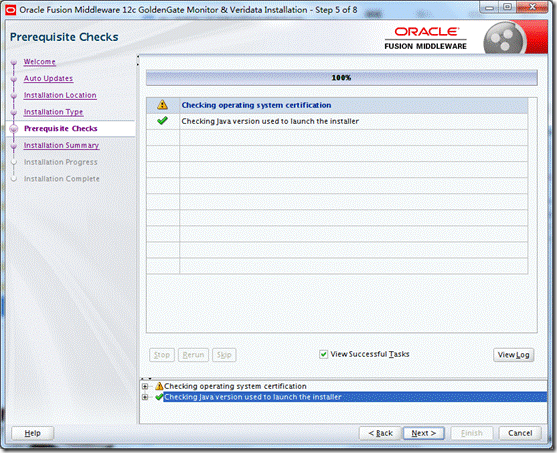Click the 100% progress bar
Screen dimensions: 557x453
point(341,78)
